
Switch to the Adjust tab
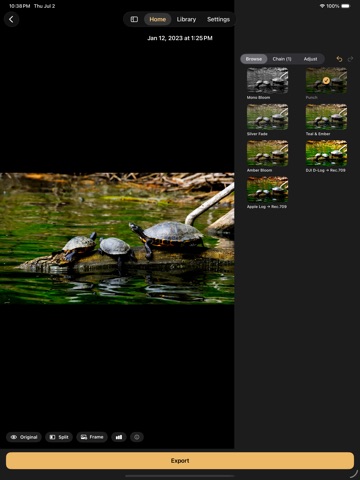click(310, 59)
